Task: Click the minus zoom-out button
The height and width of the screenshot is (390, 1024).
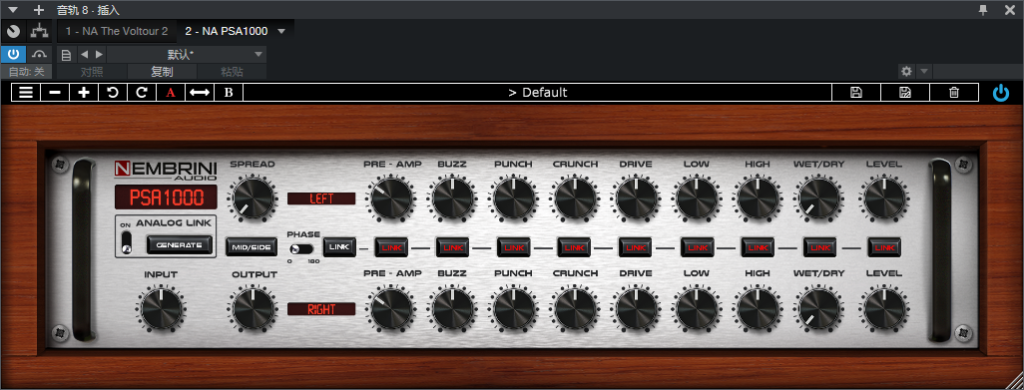Action: (x=55, y=92)
